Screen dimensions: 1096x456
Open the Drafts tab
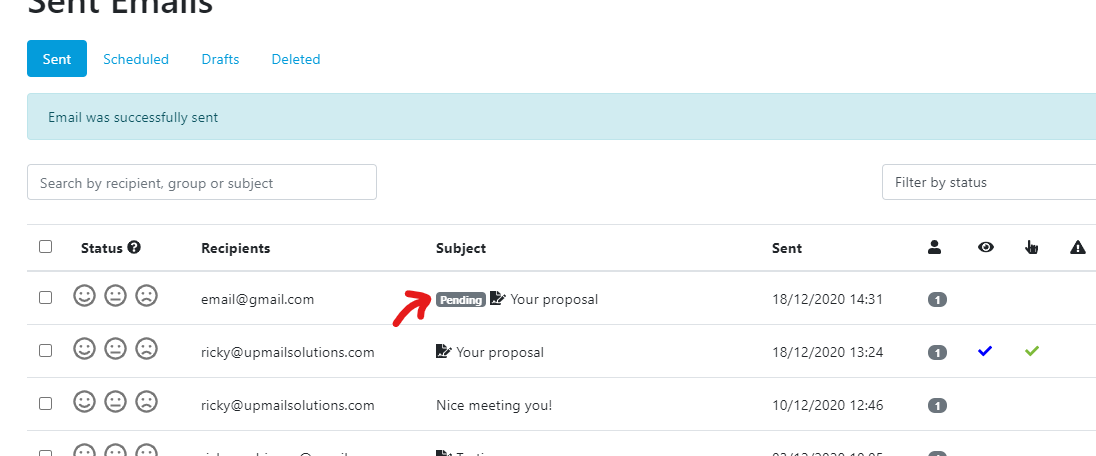(x=220, y=59)
